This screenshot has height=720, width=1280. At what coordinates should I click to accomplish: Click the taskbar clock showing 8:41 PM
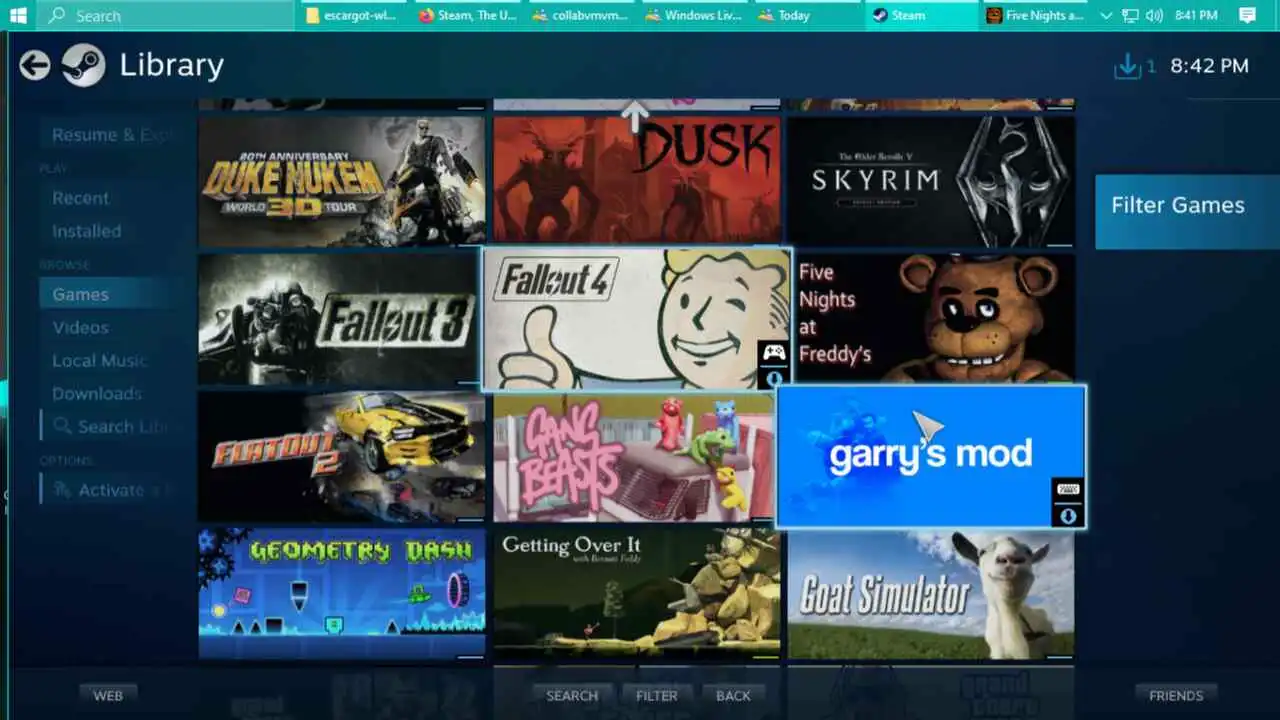tap(1196, 15)
